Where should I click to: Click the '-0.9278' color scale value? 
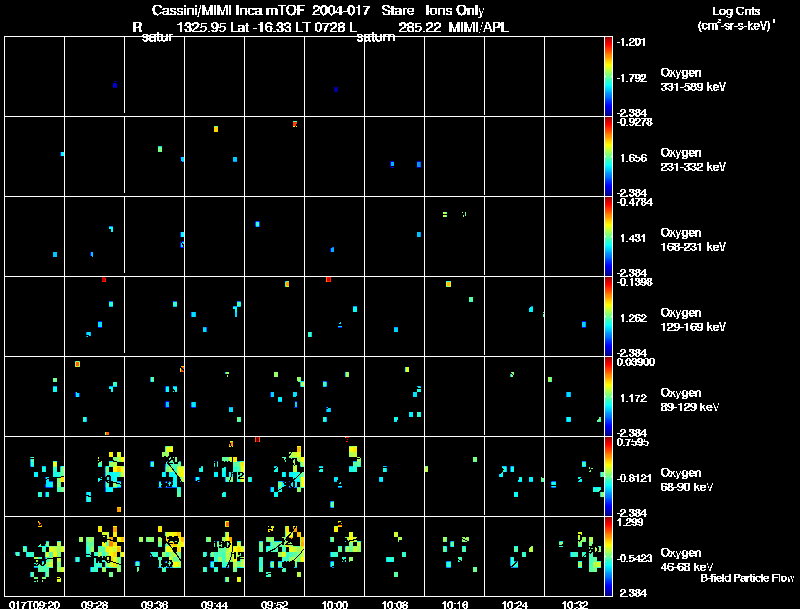point(634,122)
